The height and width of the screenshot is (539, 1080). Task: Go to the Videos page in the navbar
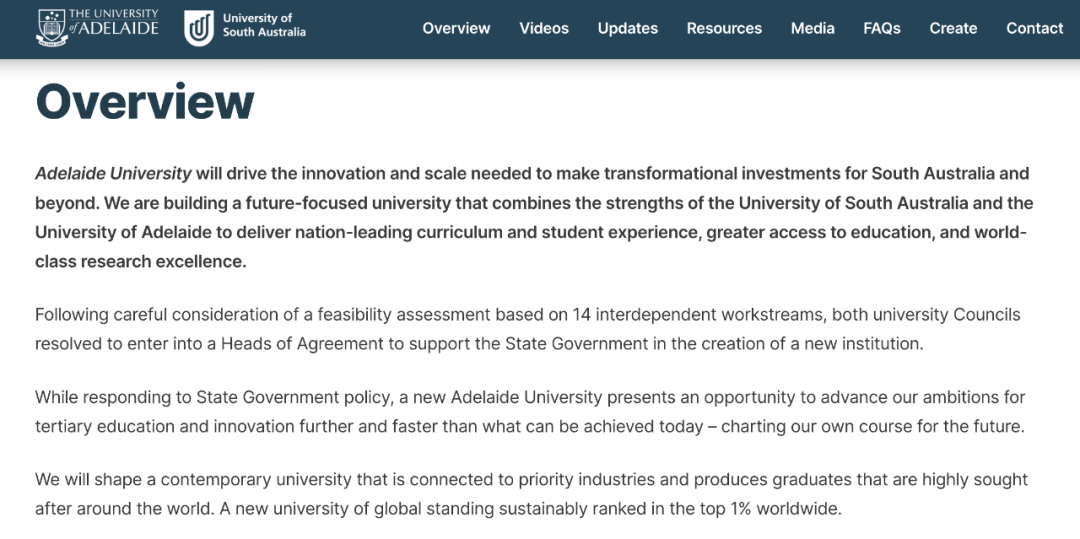click(544, 28)
